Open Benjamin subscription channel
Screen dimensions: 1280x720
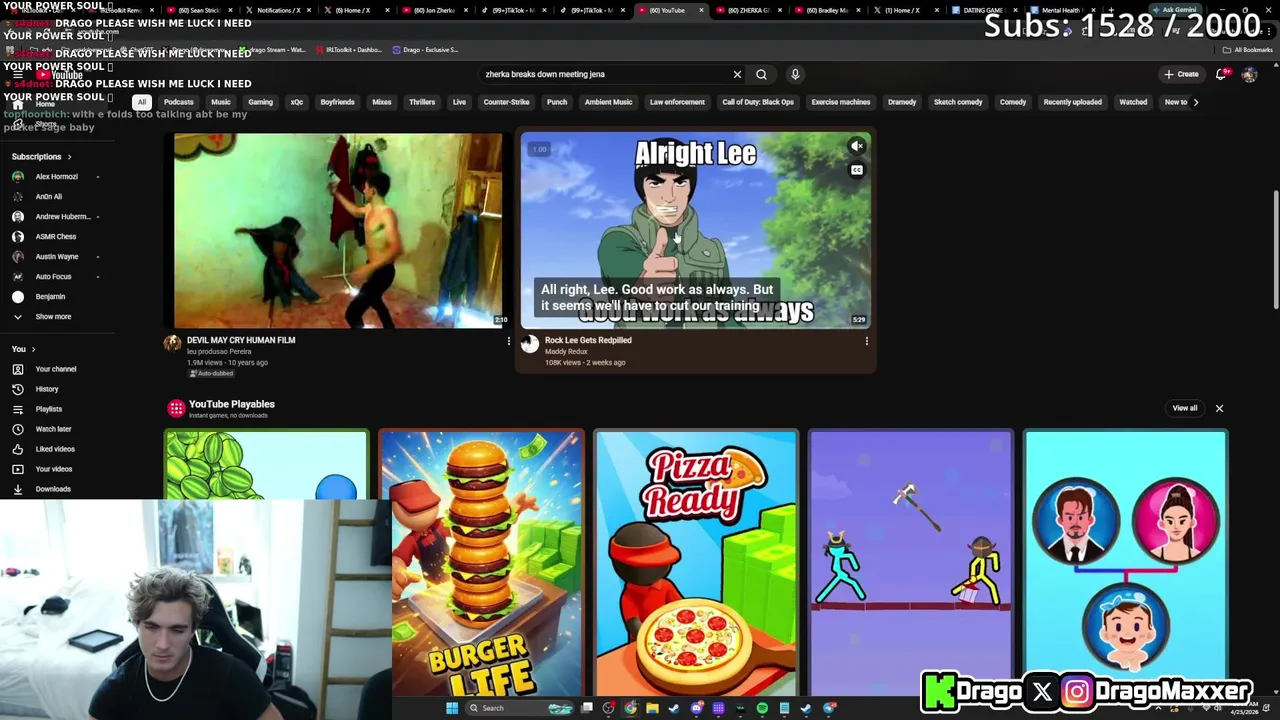click(x=55, y=296)
